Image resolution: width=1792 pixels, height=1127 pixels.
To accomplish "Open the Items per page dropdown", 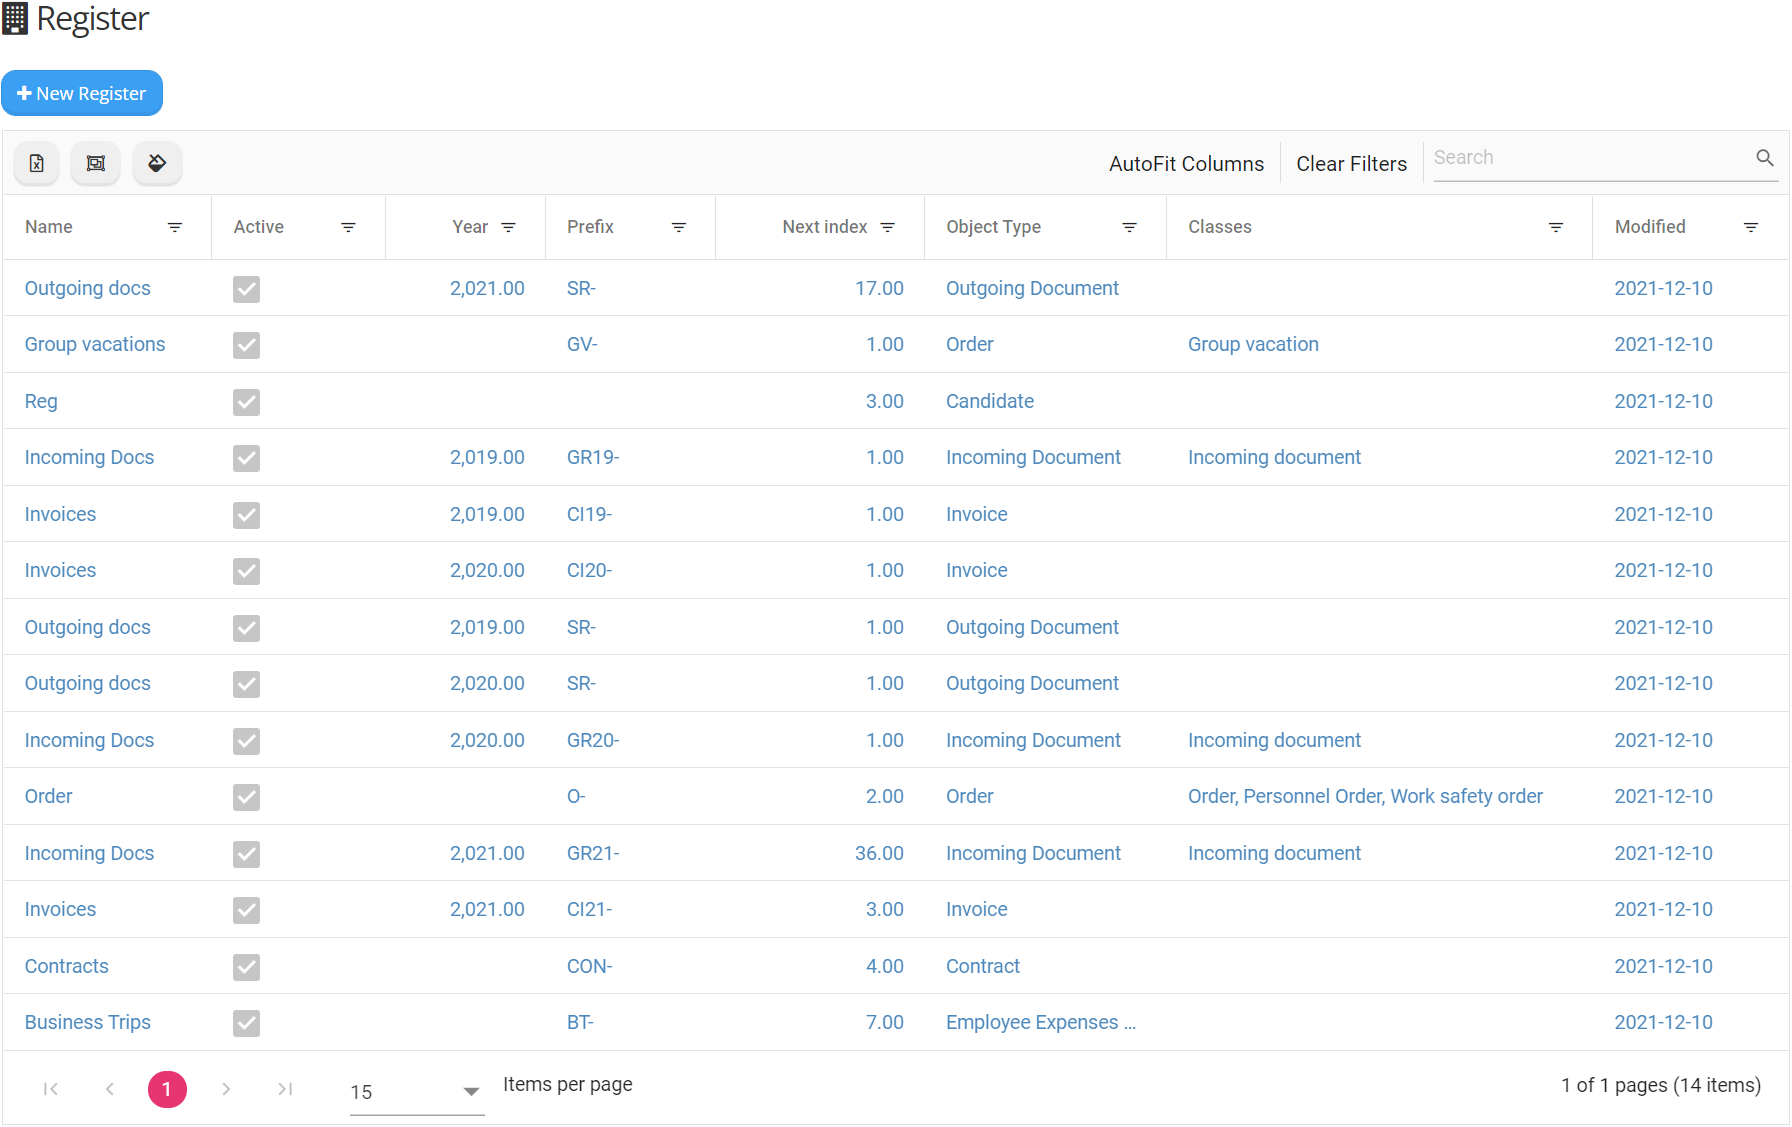I will (469, 1092).
